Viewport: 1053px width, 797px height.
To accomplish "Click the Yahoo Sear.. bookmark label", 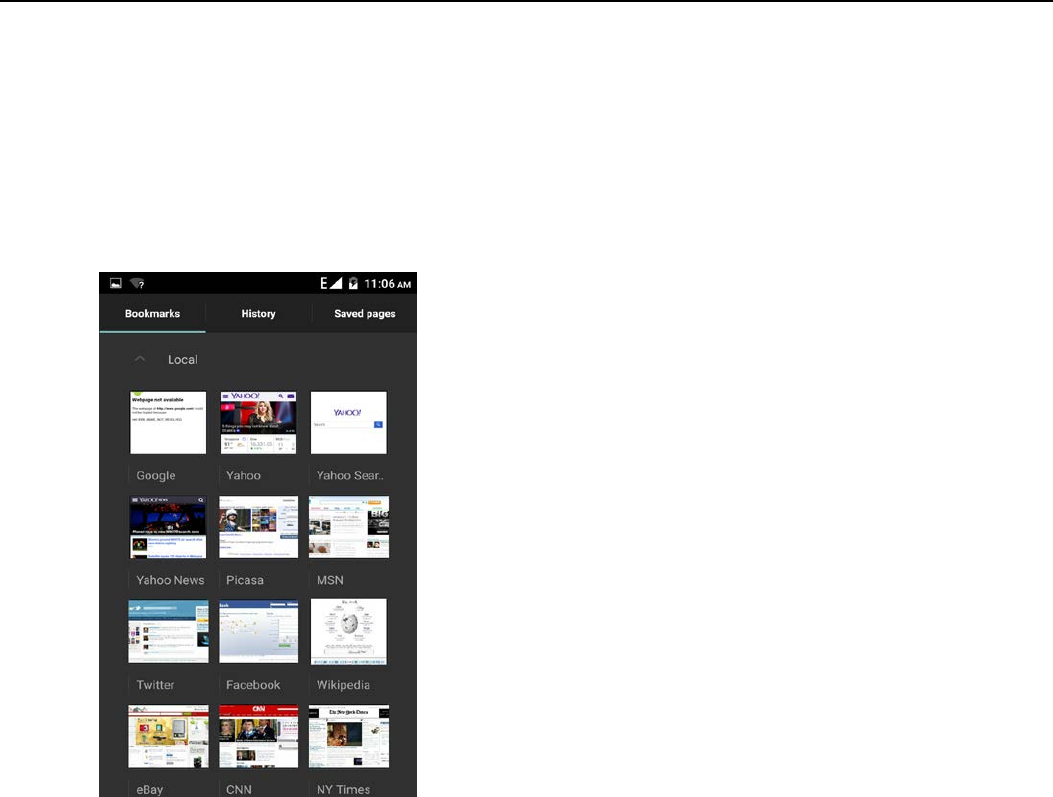I will [350, 475].
